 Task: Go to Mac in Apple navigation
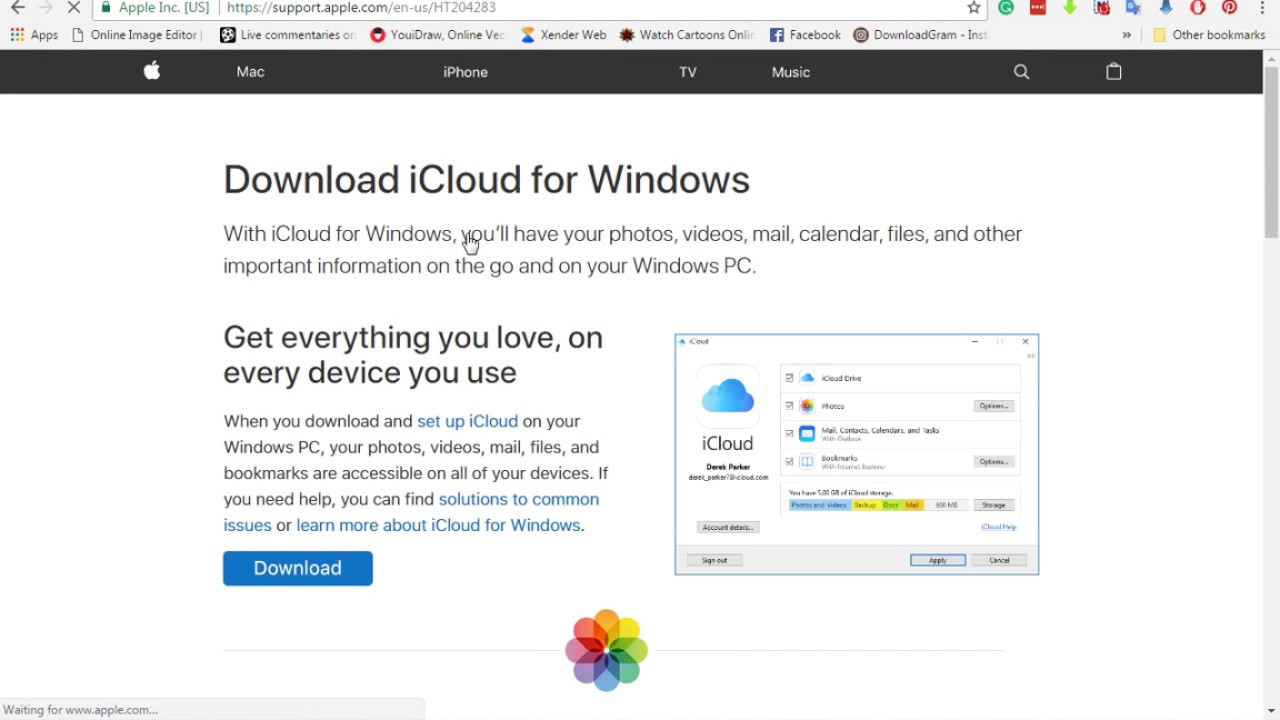pyautogui.click(x=250, y=72)
